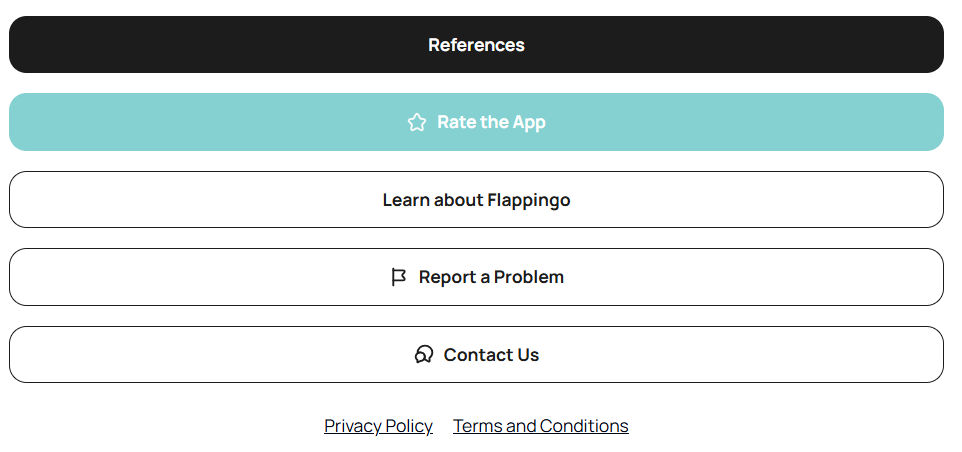The height and width of the screenshot is (452, 962).
Task: Open the Privacy Policy link
Action: [378, 426]
